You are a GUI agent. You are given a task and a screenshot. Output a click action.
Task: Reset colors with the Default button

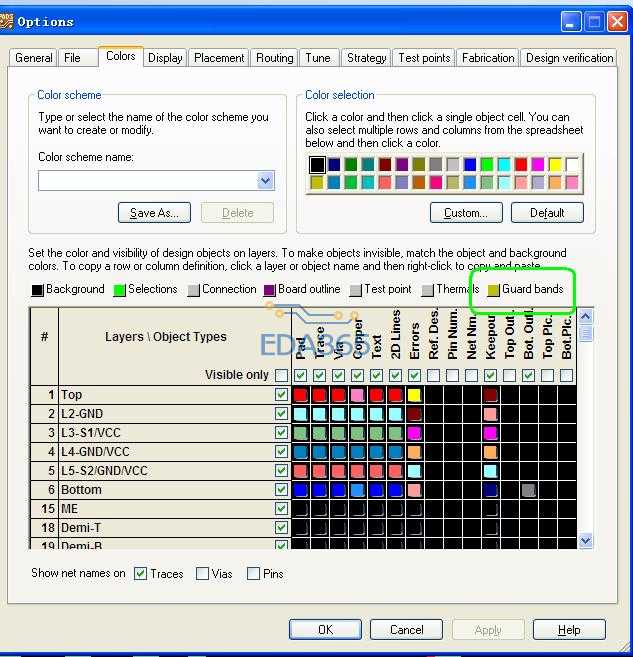point(547,212)
